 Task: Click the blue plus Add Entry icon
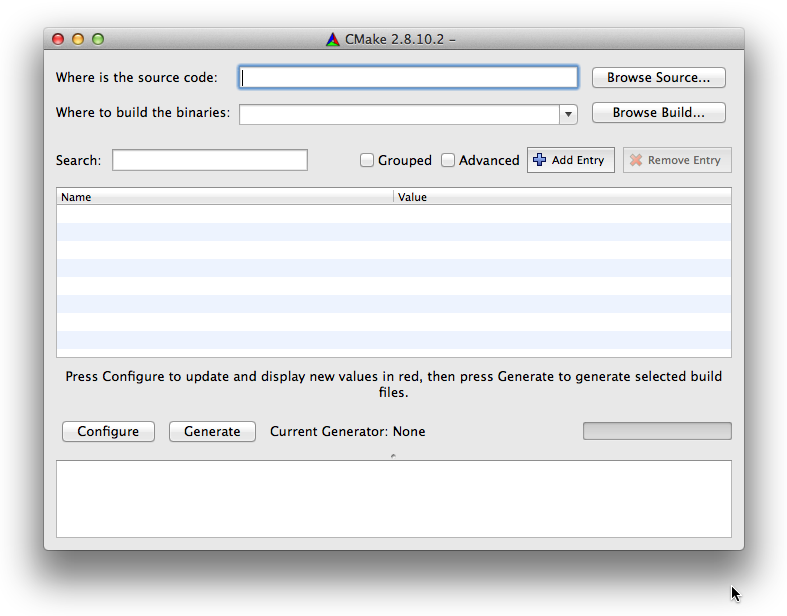click(x=540, y=160)
